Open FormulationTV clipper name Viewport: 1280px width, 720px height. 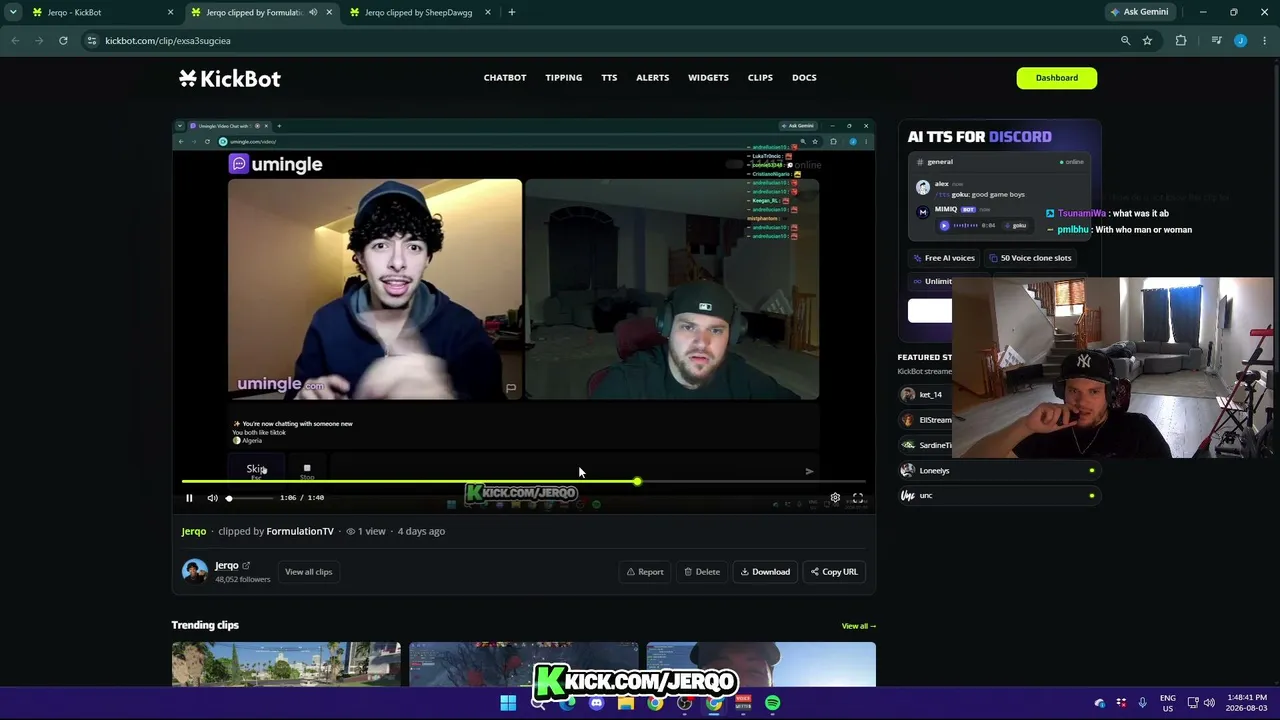pos(300,531)
